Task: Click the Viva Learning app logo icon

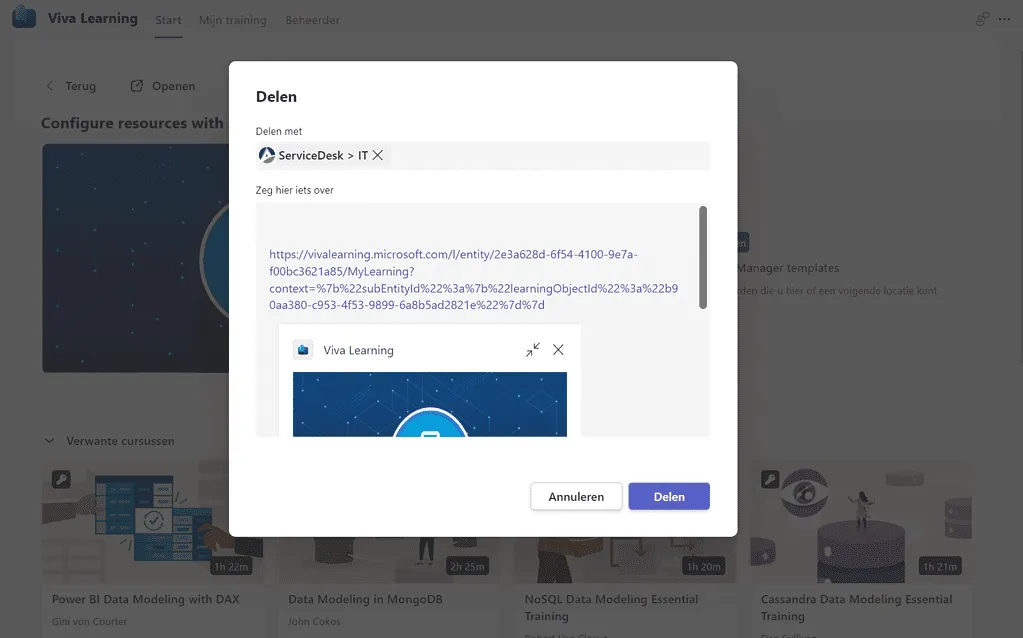Action: (23, 18)
